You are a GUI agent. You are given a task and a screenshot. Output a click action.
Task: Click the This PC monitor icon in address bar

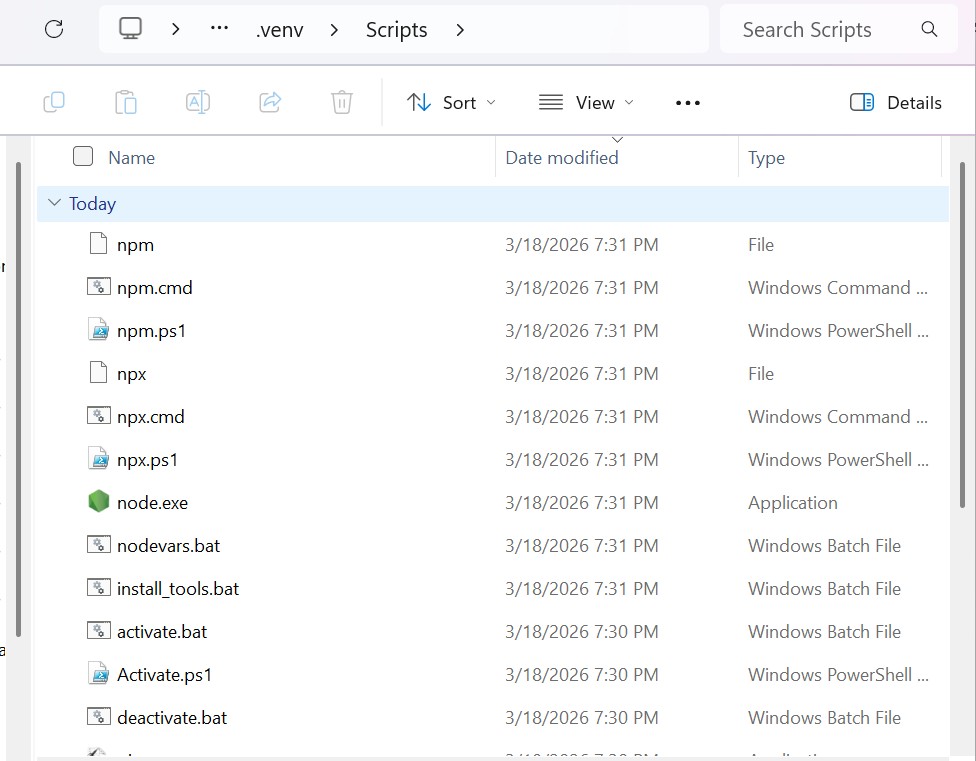[x=131, y=29]
